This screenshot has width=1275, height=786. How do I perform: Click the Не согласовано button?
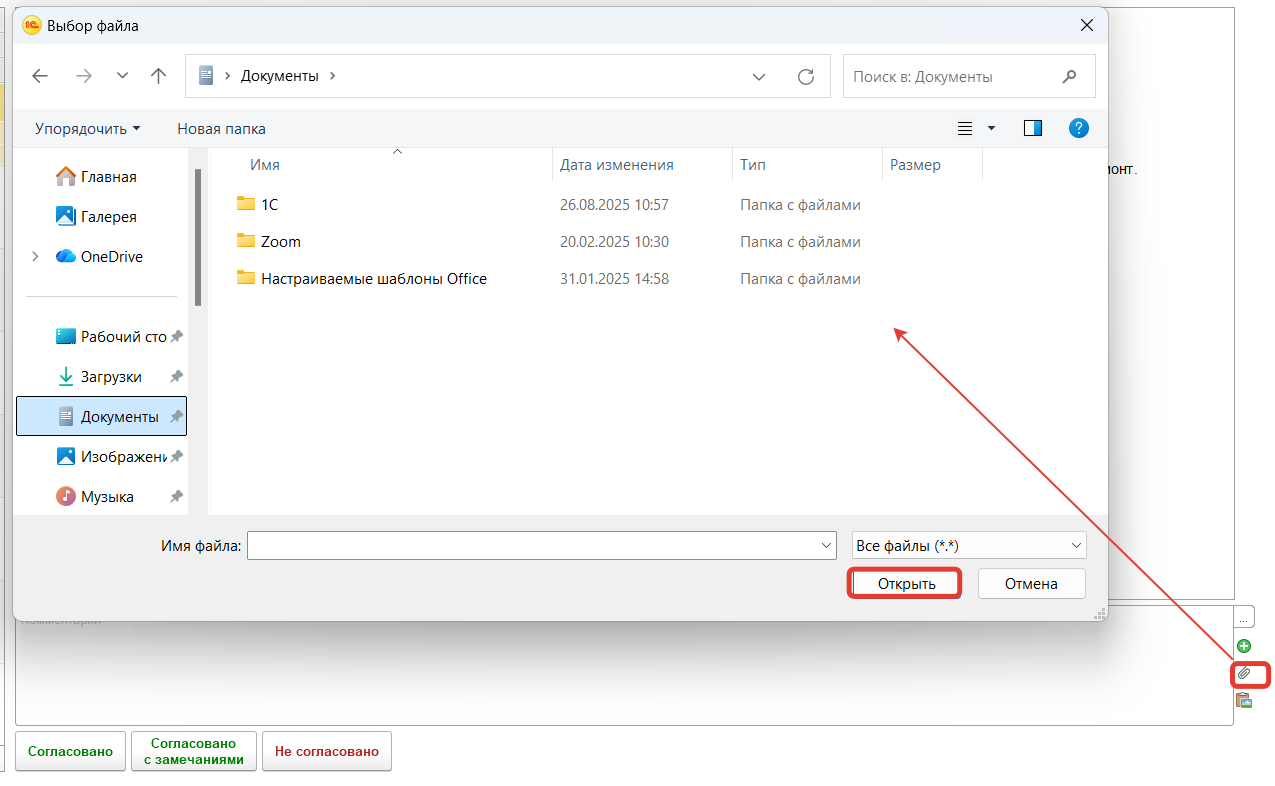pyautogui.click(x=326, y=751)
